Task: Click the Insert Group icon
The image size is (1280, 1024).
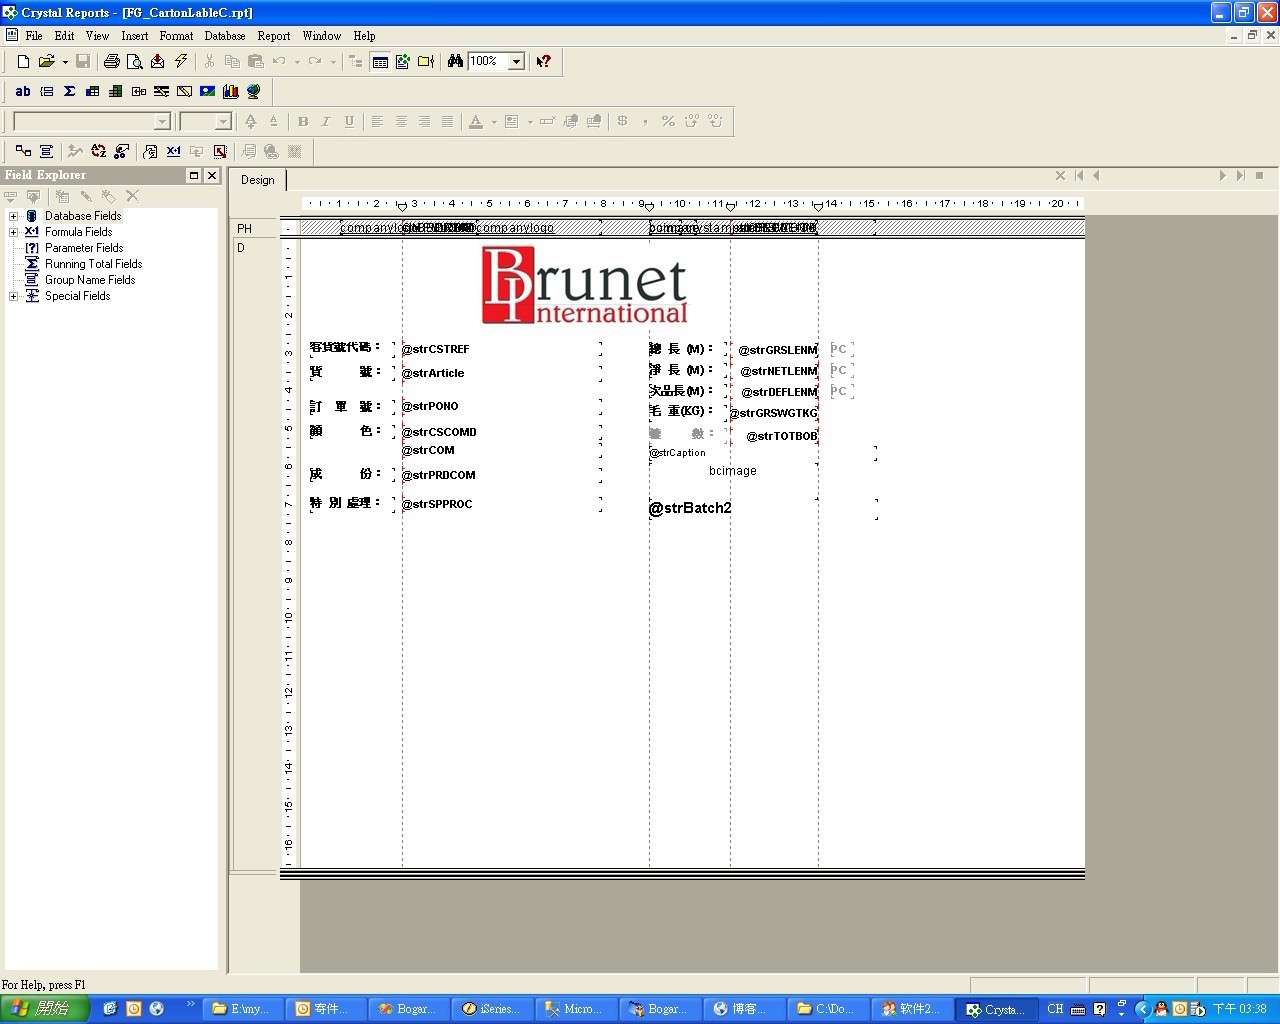Action: [46, 91]
